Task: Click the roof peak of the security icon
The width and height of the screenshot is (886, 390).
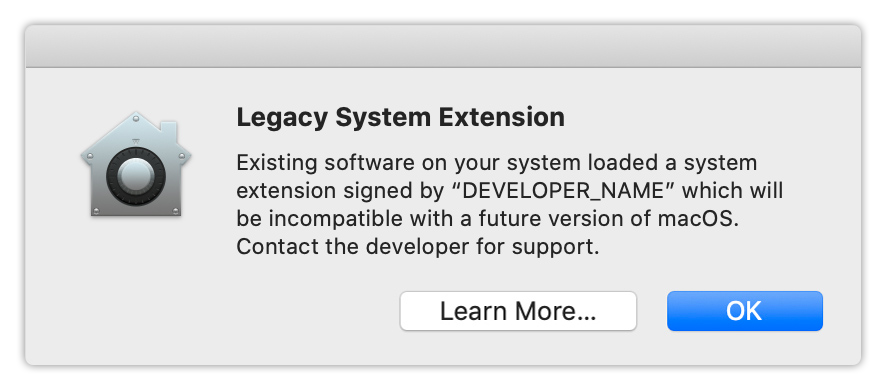Action: click(136, 116)
